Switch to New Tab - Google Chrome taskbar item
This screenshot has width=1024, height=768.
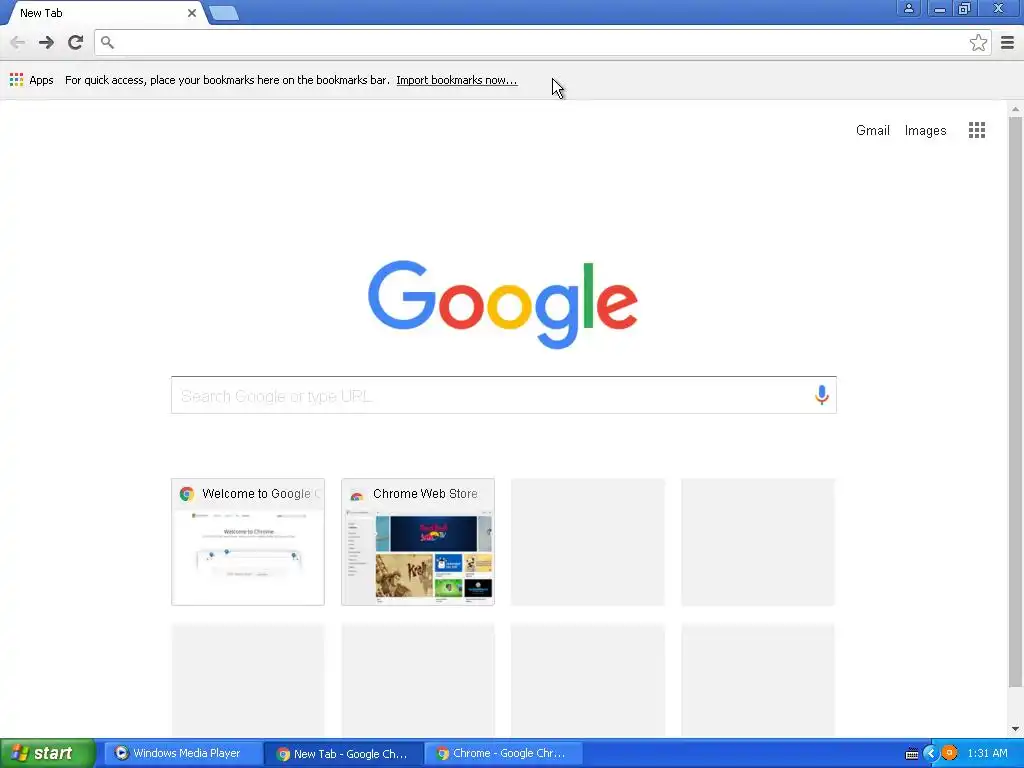click(344, 754)
